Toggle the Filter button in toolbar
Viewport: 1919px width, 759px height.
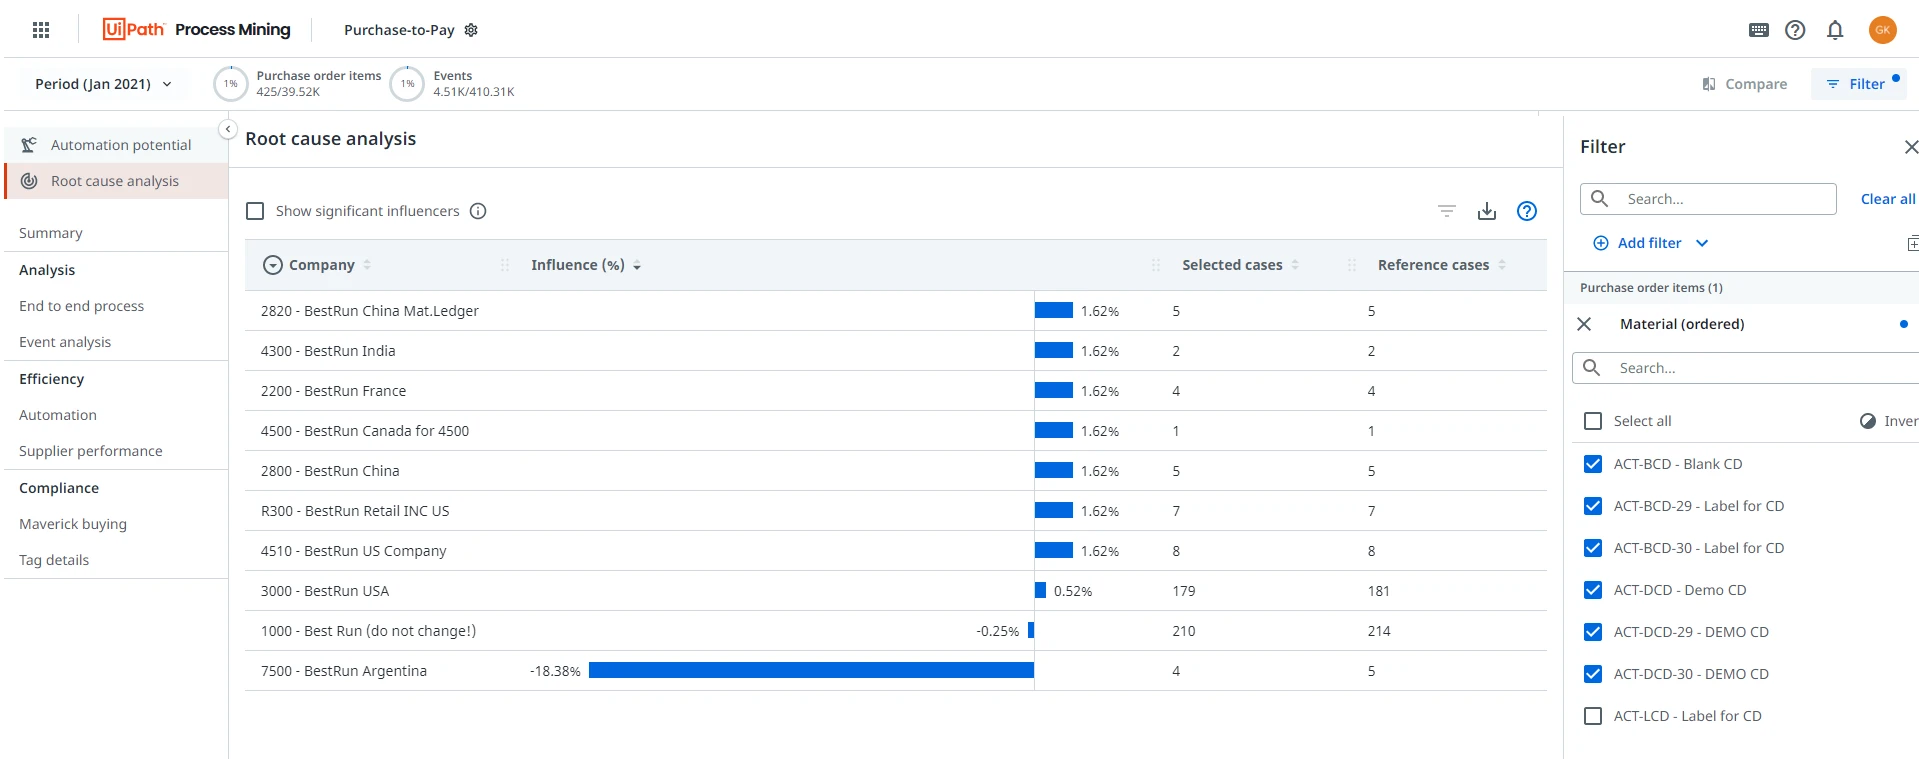(x=1858, y=84)
